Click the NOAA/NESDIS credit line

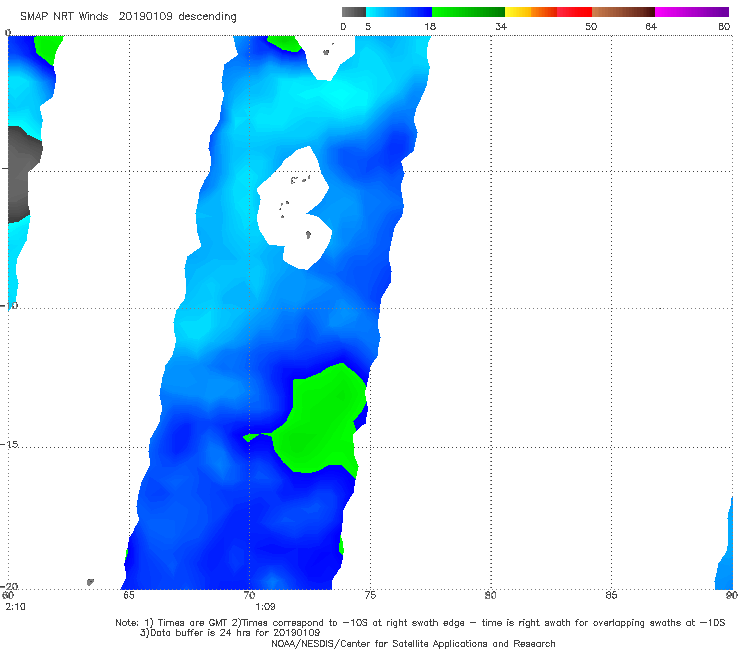pos(413,643)
